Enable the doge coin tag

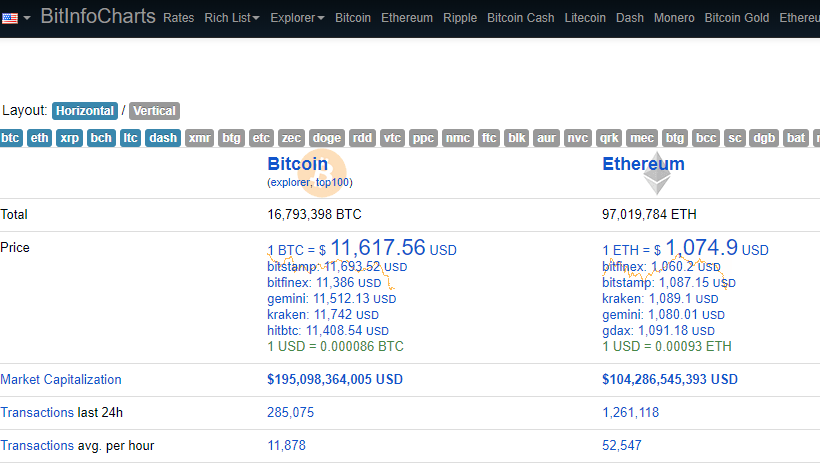(327, 138)
